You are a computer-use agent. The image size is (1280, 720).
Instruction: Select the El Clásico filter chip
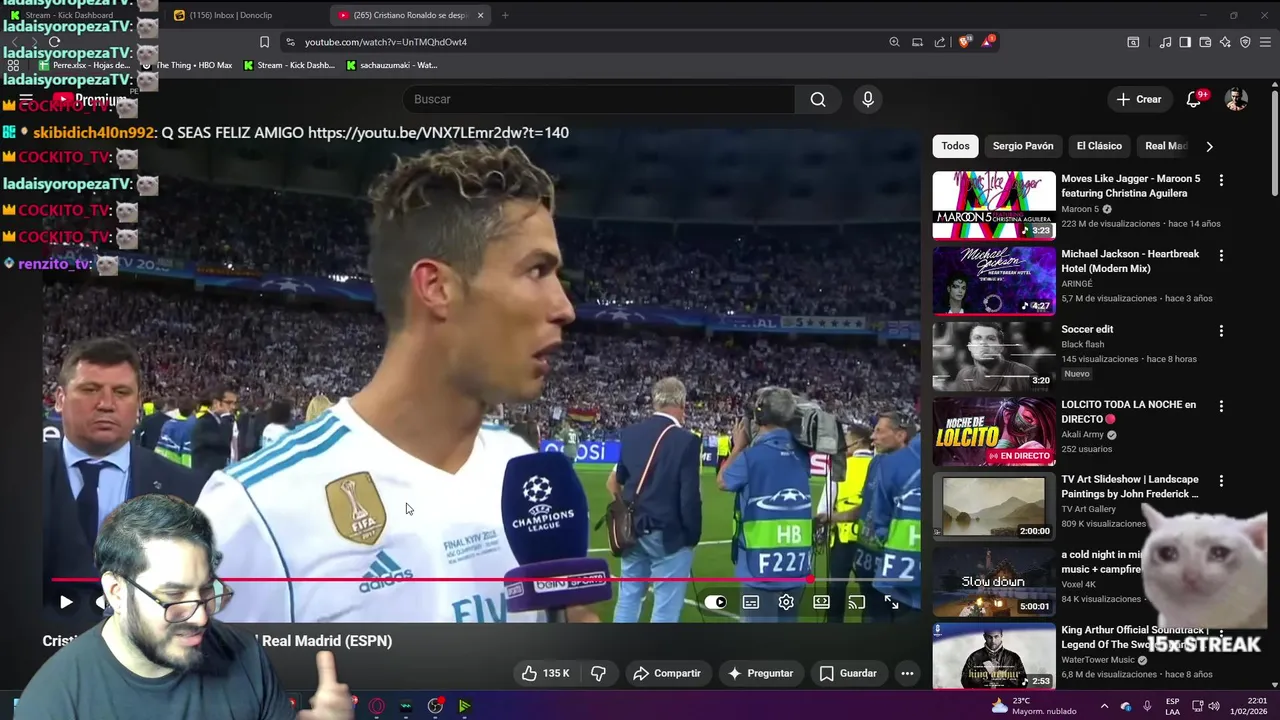[1099, 146]
